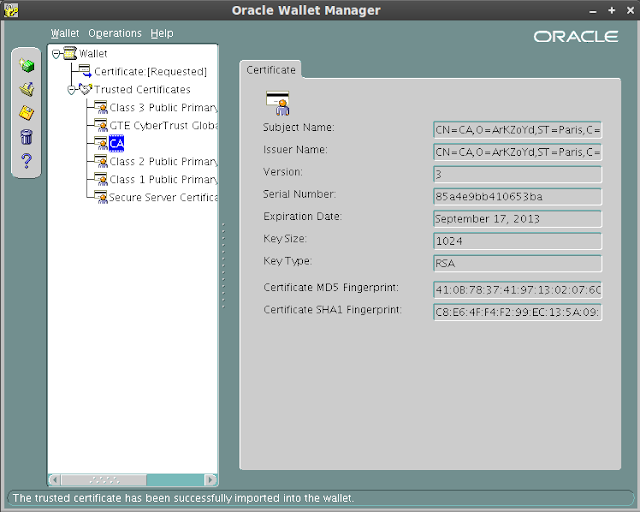Select the Trusted Certificates tree label
Image resolution: width=640 pixels, height=512 pixels.
click(142, 89)
